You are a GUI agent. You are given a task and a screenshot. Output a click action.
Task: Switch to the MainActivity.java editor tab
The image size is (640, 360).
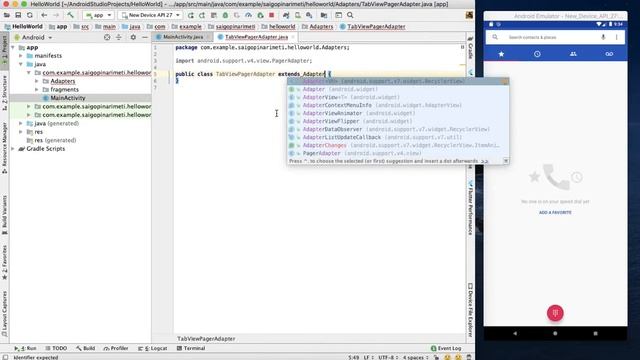coord(182,37)
